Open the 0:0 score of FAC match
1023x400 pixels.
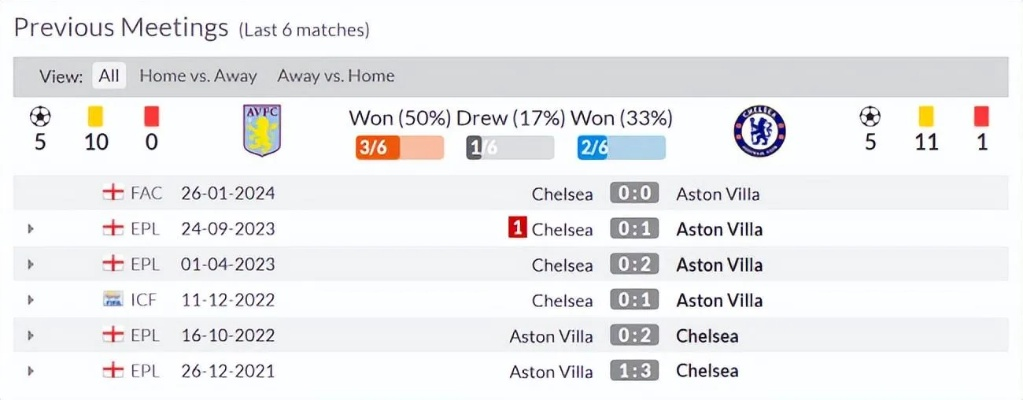[x=634, y=193]
